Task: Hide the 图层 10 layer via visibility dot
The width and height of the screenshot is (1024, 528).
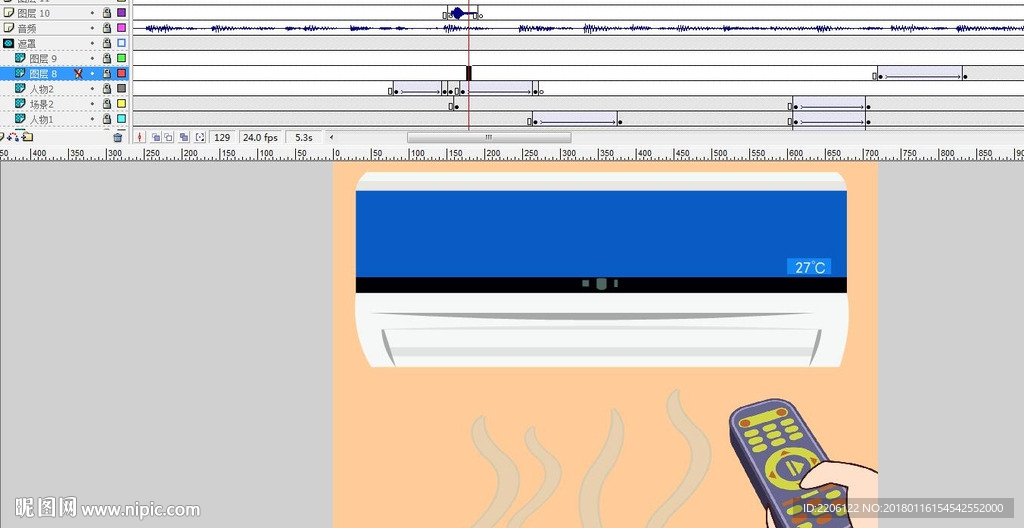Action: (x=92, y=13)
